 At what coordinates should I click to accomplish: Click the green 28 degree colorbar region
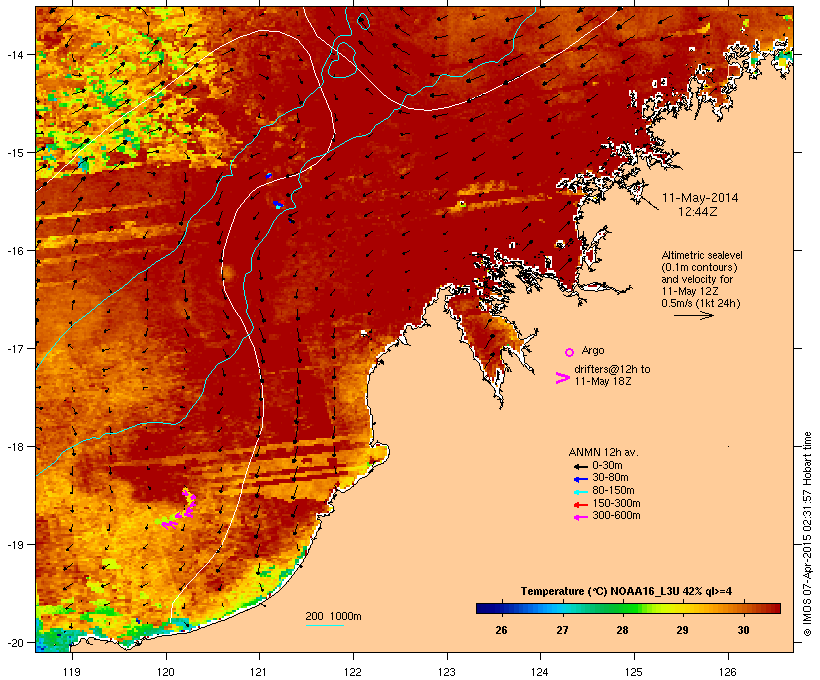(622, 608)
